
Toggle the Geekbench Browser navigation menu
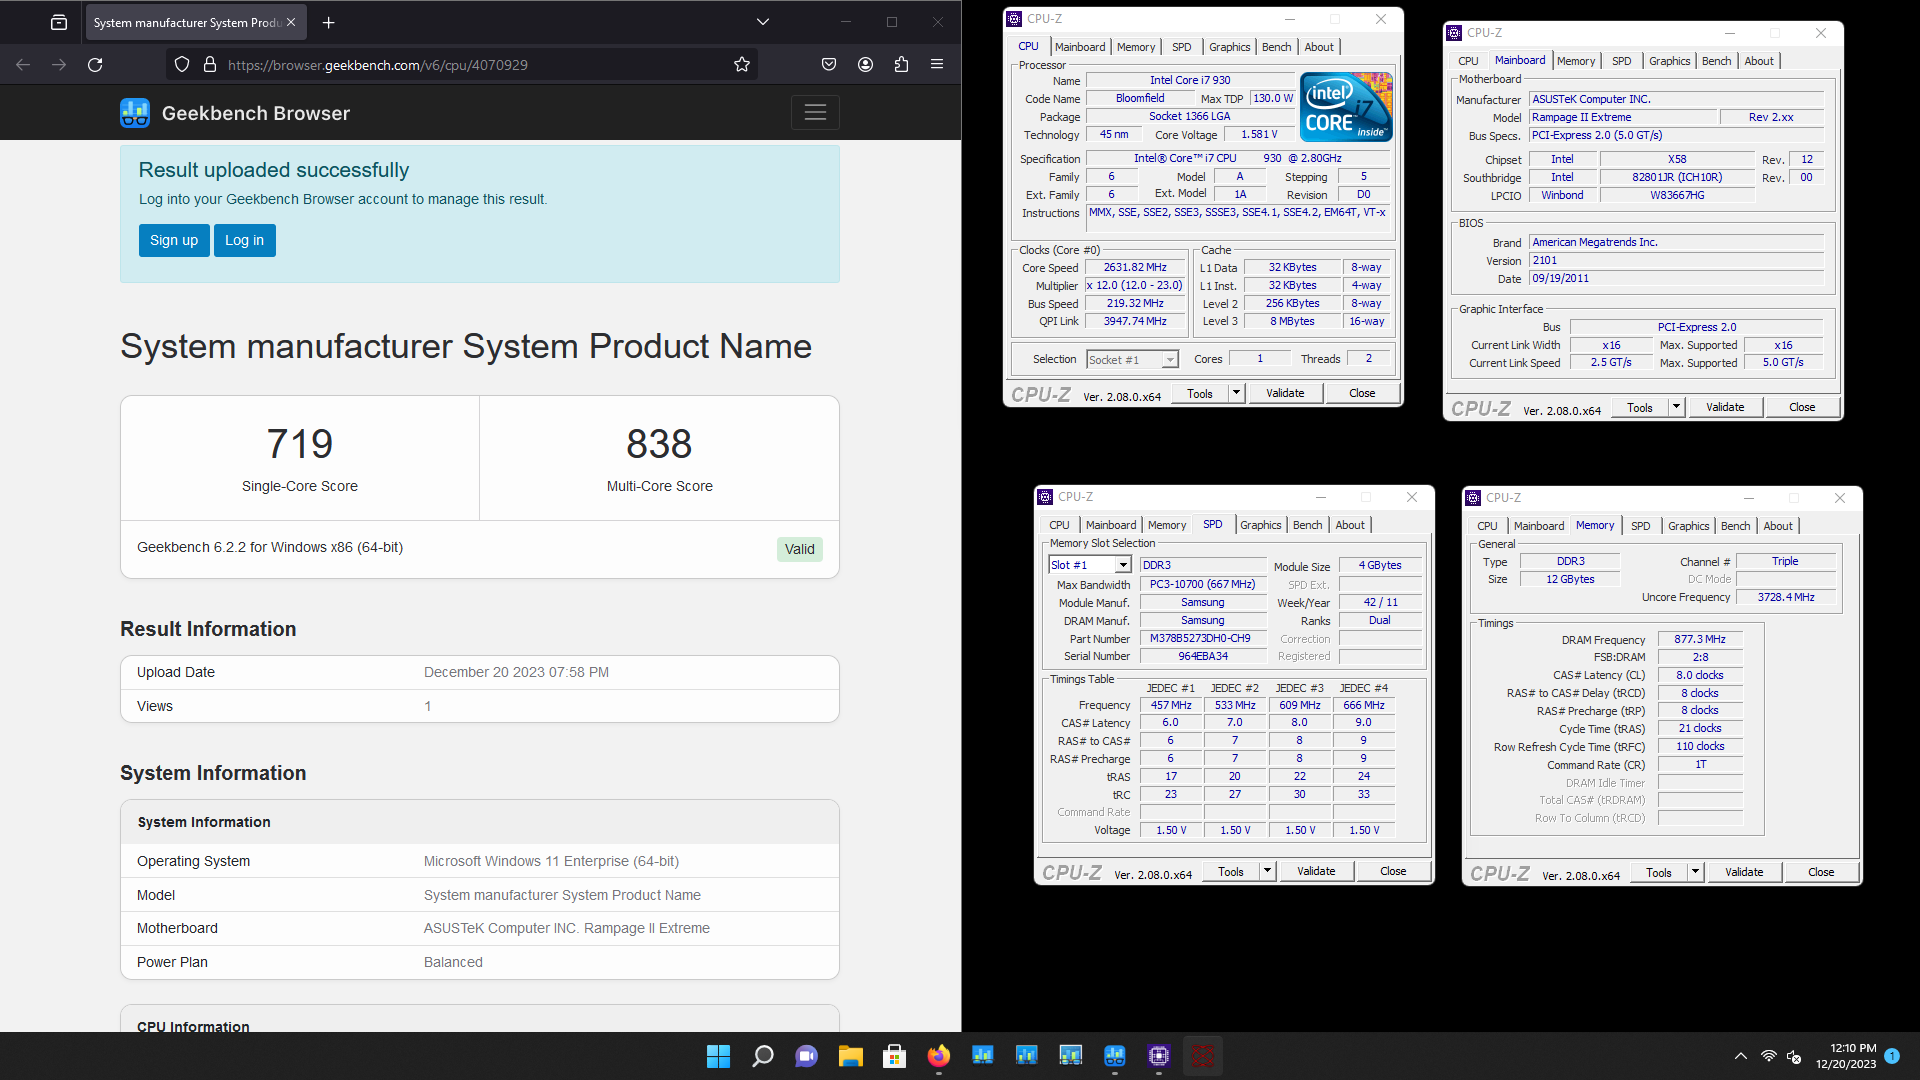pos(815,113)
